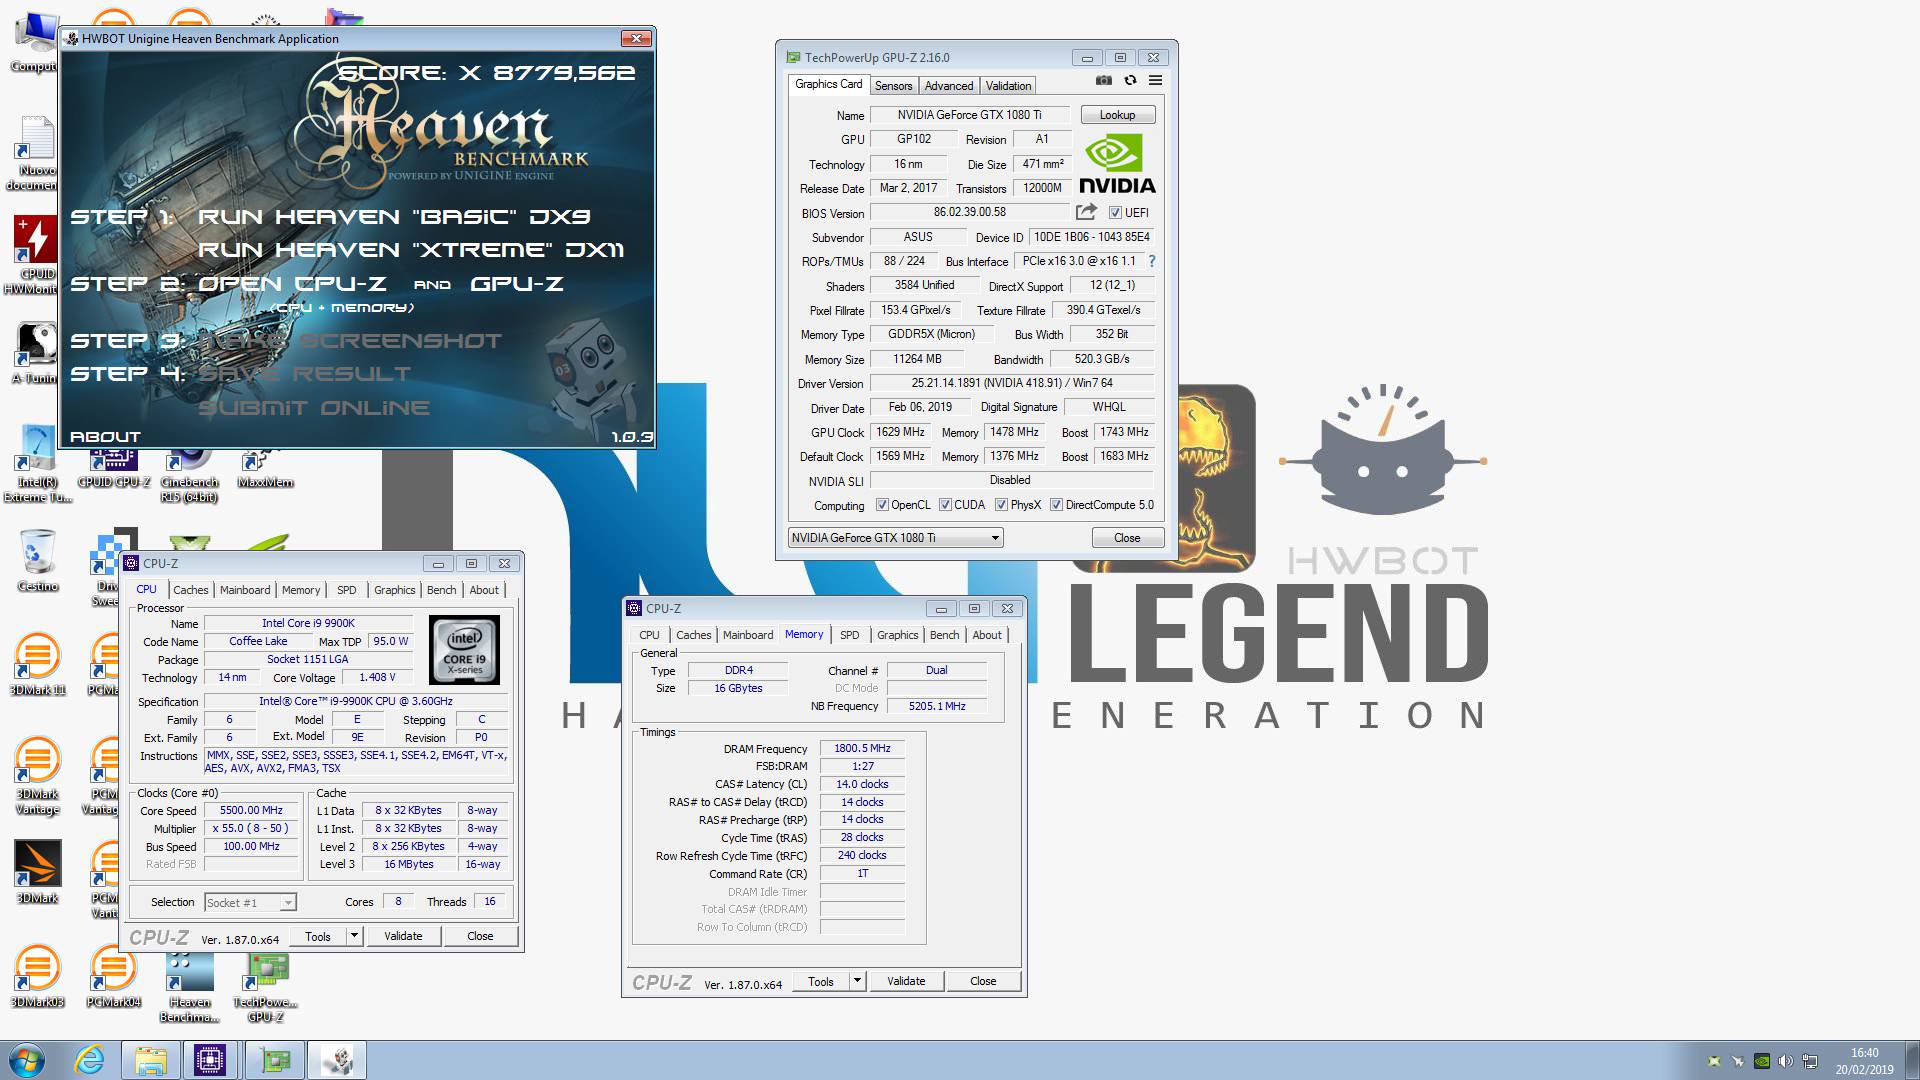Screen dimensions: 1920x1080
Task: Open the GPU-Z hamburger menu icon
Action: [1155, 81]
